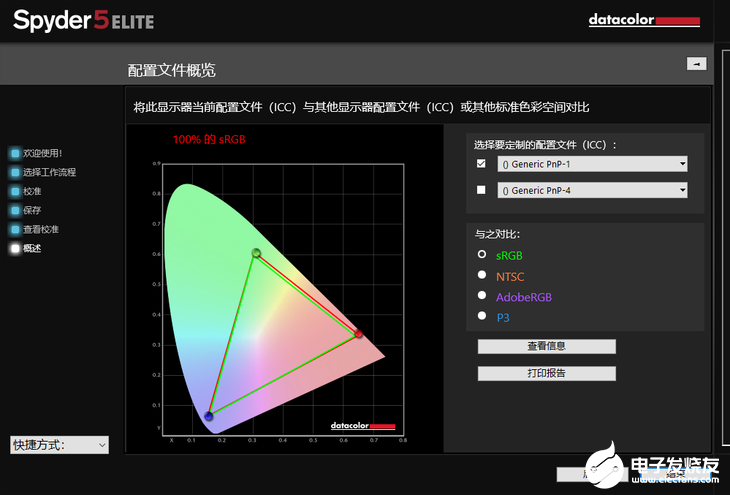Select the 选择工作流程 step indicator
Screen dimensions: 730x495
click(15, 172)
